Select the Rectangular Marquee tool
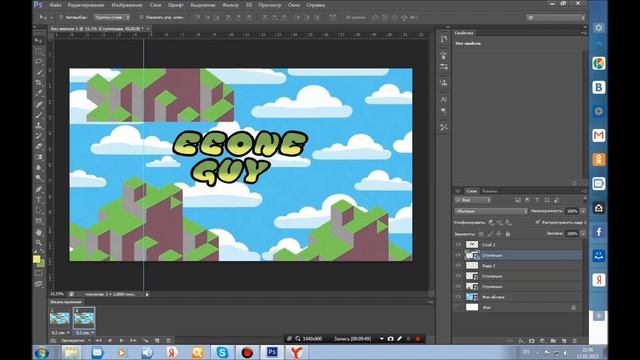 (x=39, y=51)
